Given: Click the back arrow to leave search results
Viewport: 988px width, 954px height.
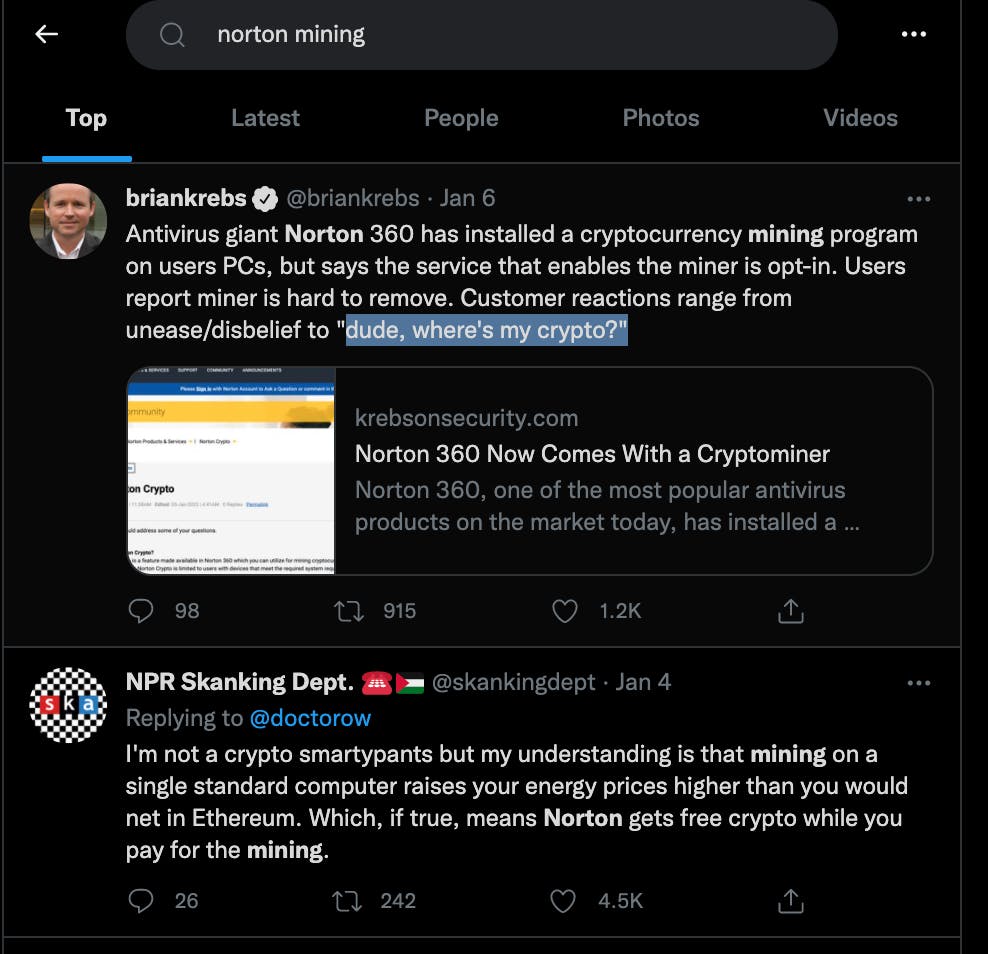Looking at the screenshot, I should (46, 34).
